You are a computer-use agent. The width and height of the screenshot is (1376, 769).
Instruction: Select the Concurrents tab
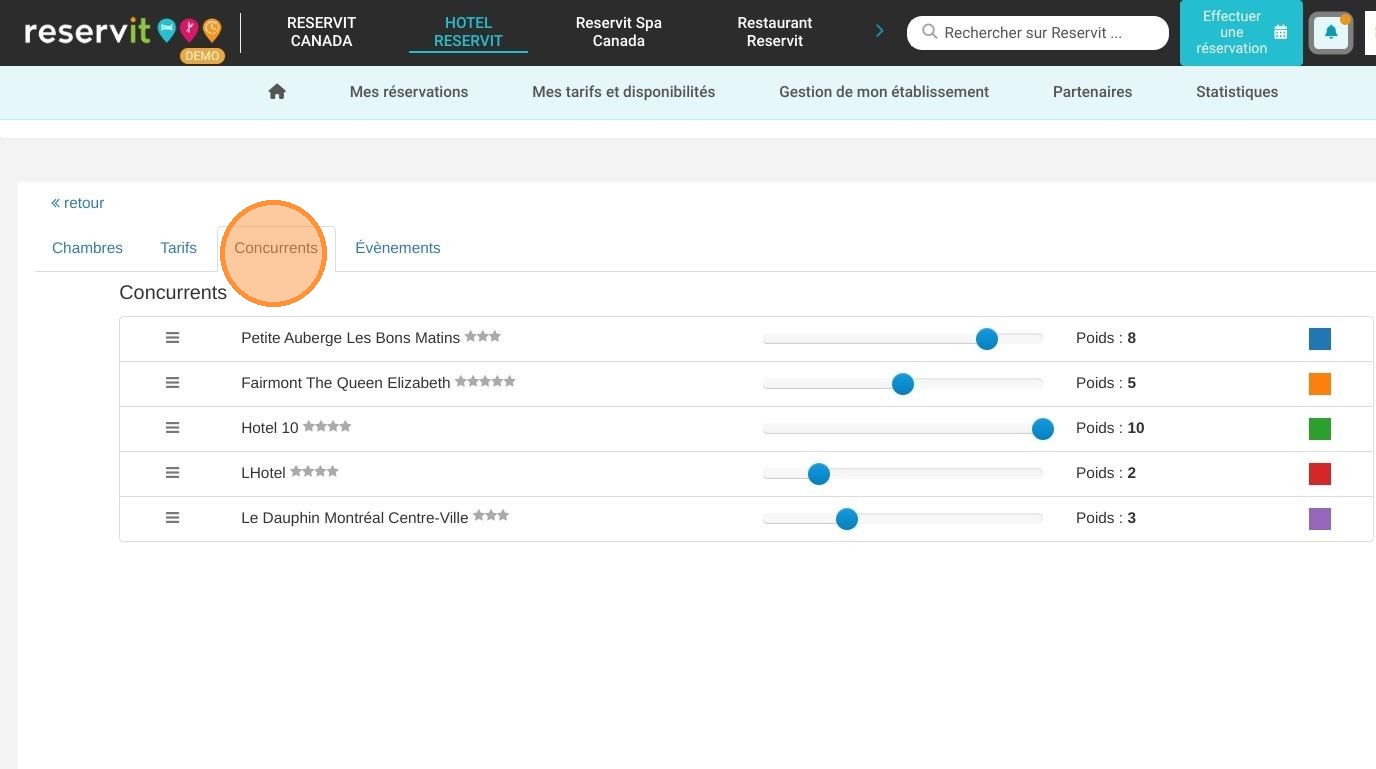(x=276, y=248)
